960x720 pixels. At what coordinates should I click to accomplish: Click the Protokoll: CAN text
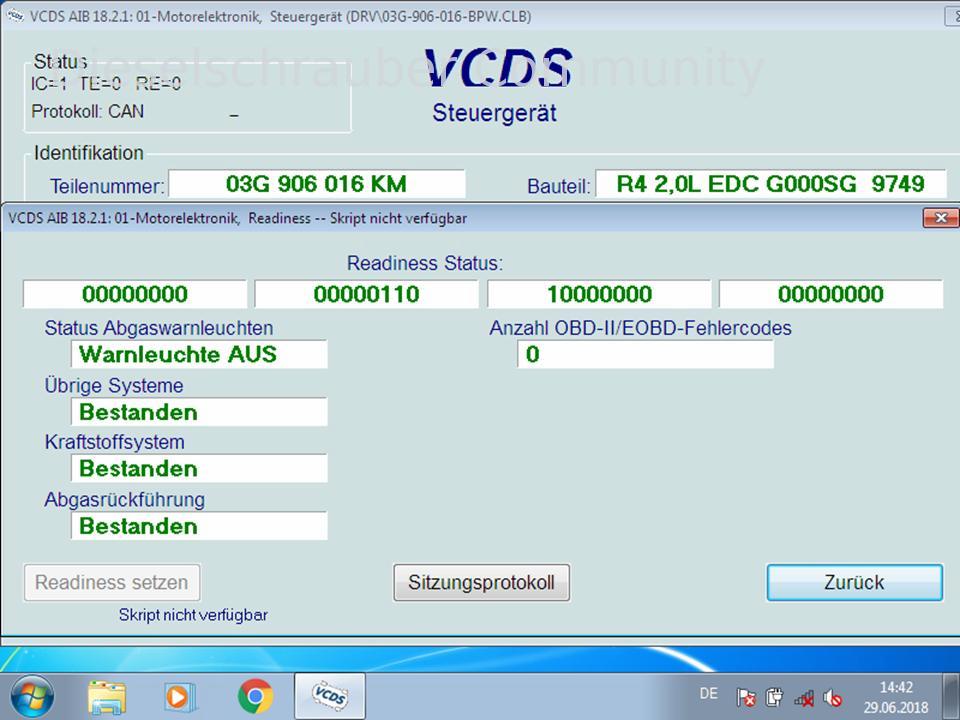click(88, 111)
